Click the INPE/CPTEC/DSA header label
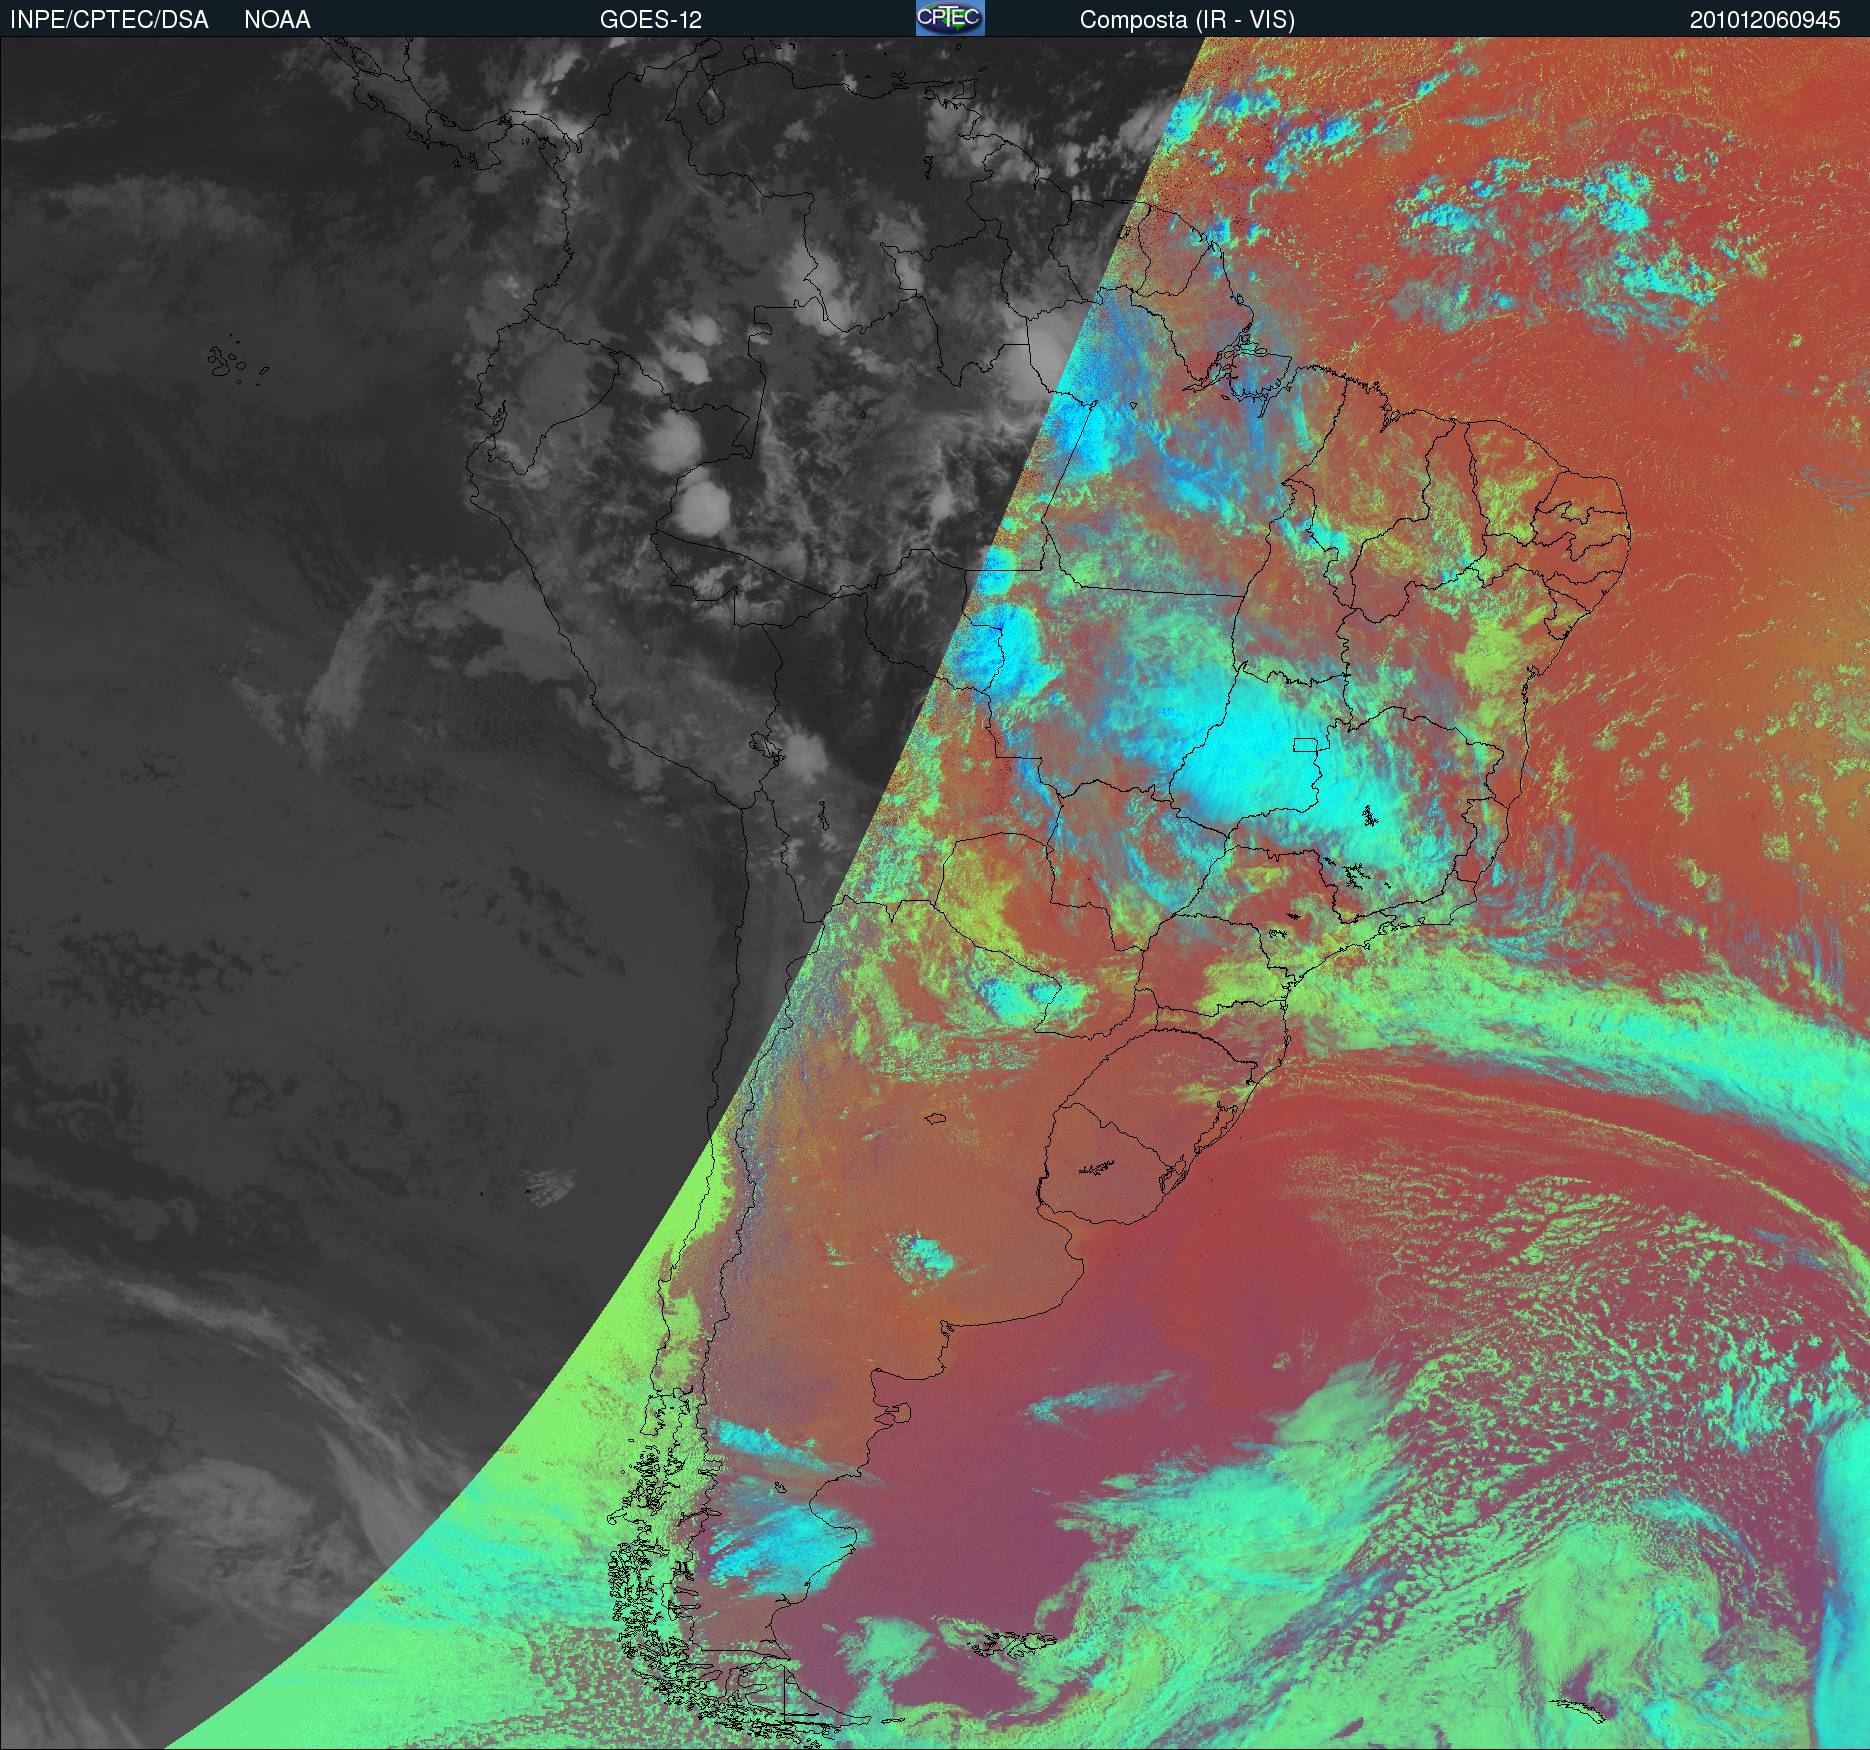The height and width of the screenshot is (1750, 1870). pyautogui.click(x=109, y=19)
